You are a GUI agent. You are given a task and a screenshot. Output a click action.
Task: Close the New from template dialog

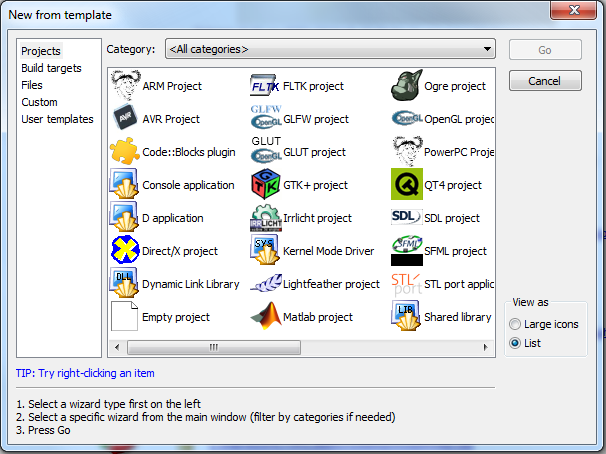(x=574, y=10)
